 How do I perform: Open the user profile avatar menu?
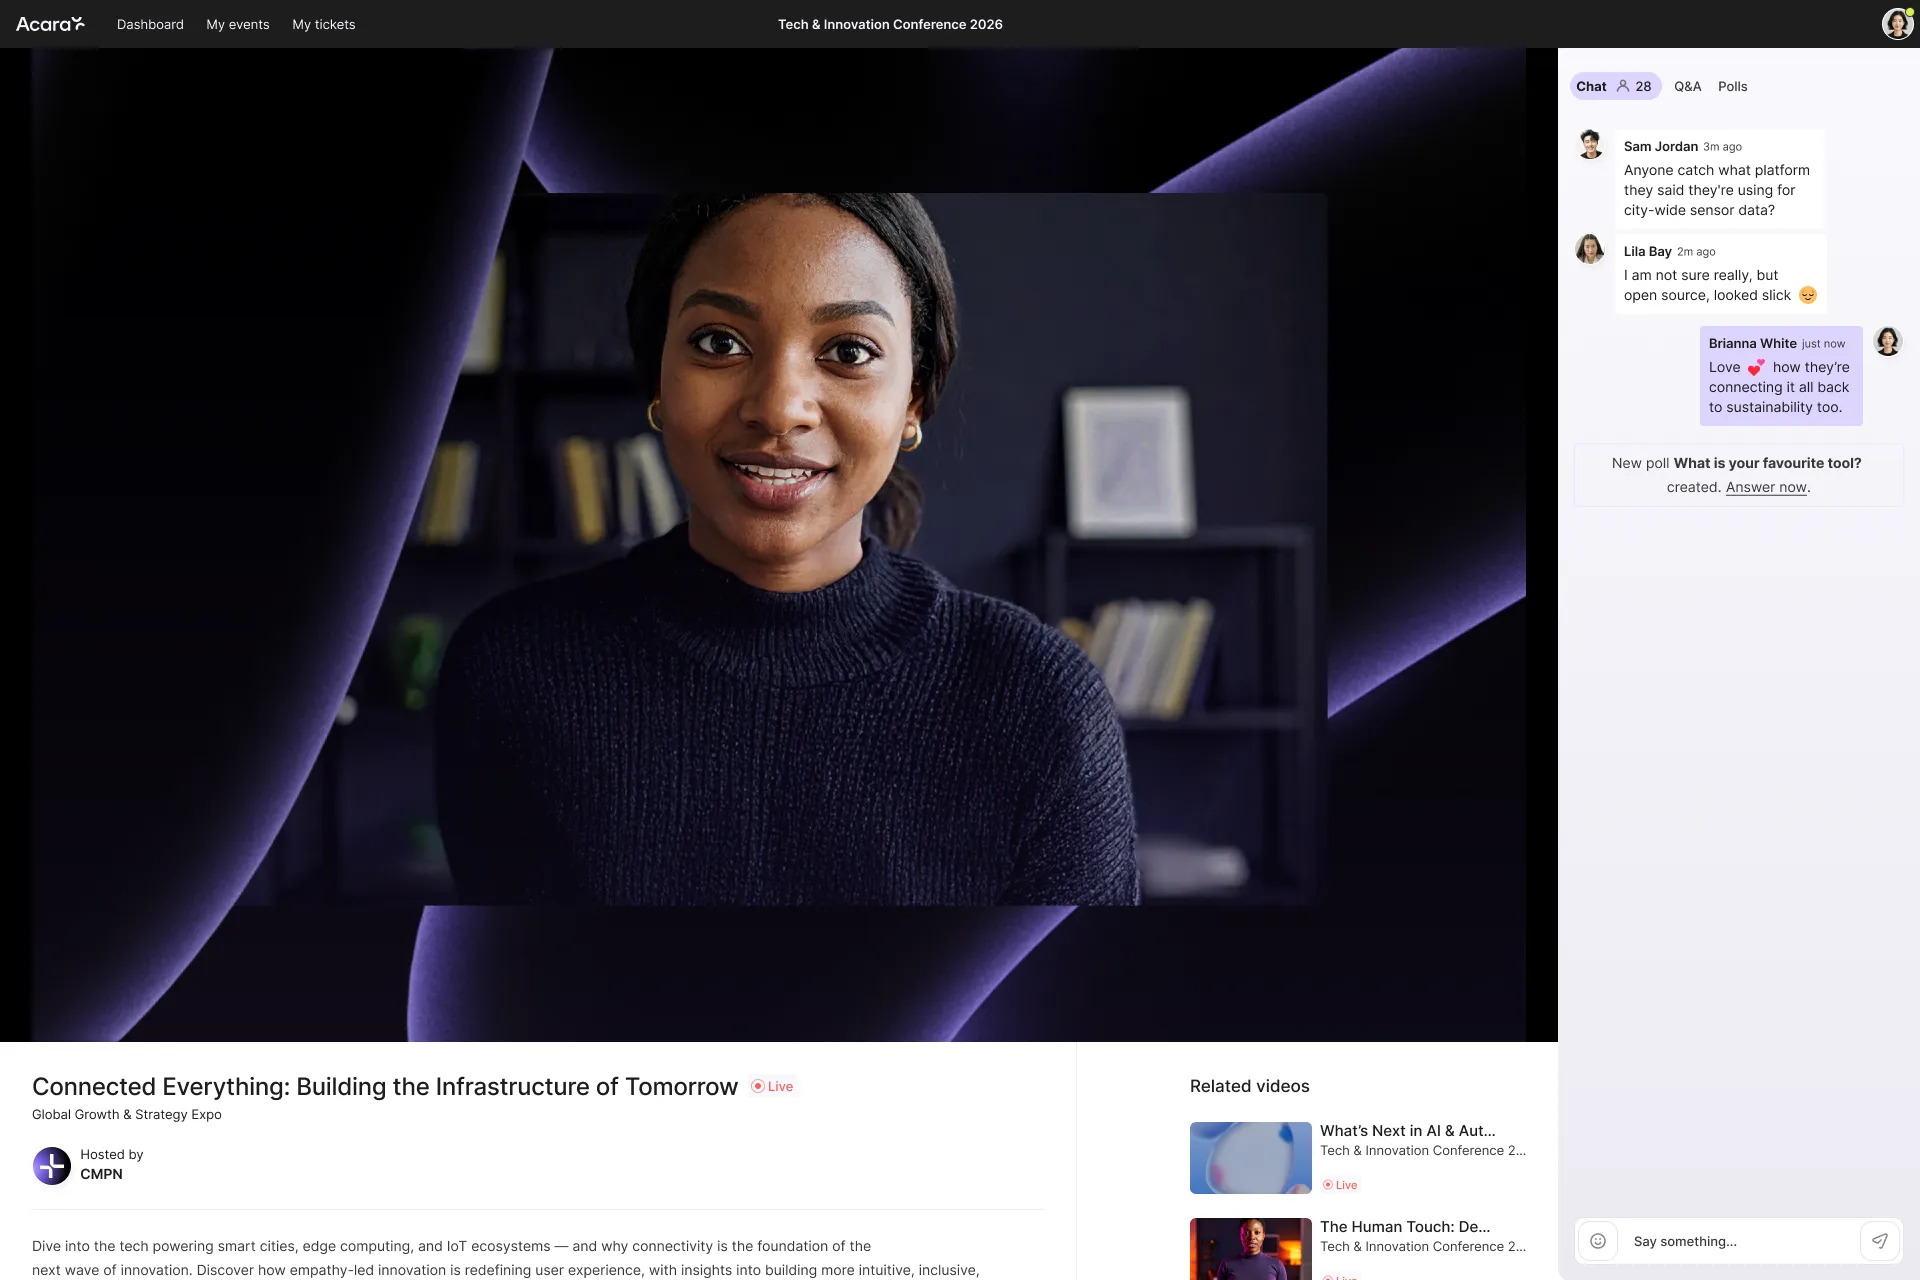click(x=1896, y=23)
